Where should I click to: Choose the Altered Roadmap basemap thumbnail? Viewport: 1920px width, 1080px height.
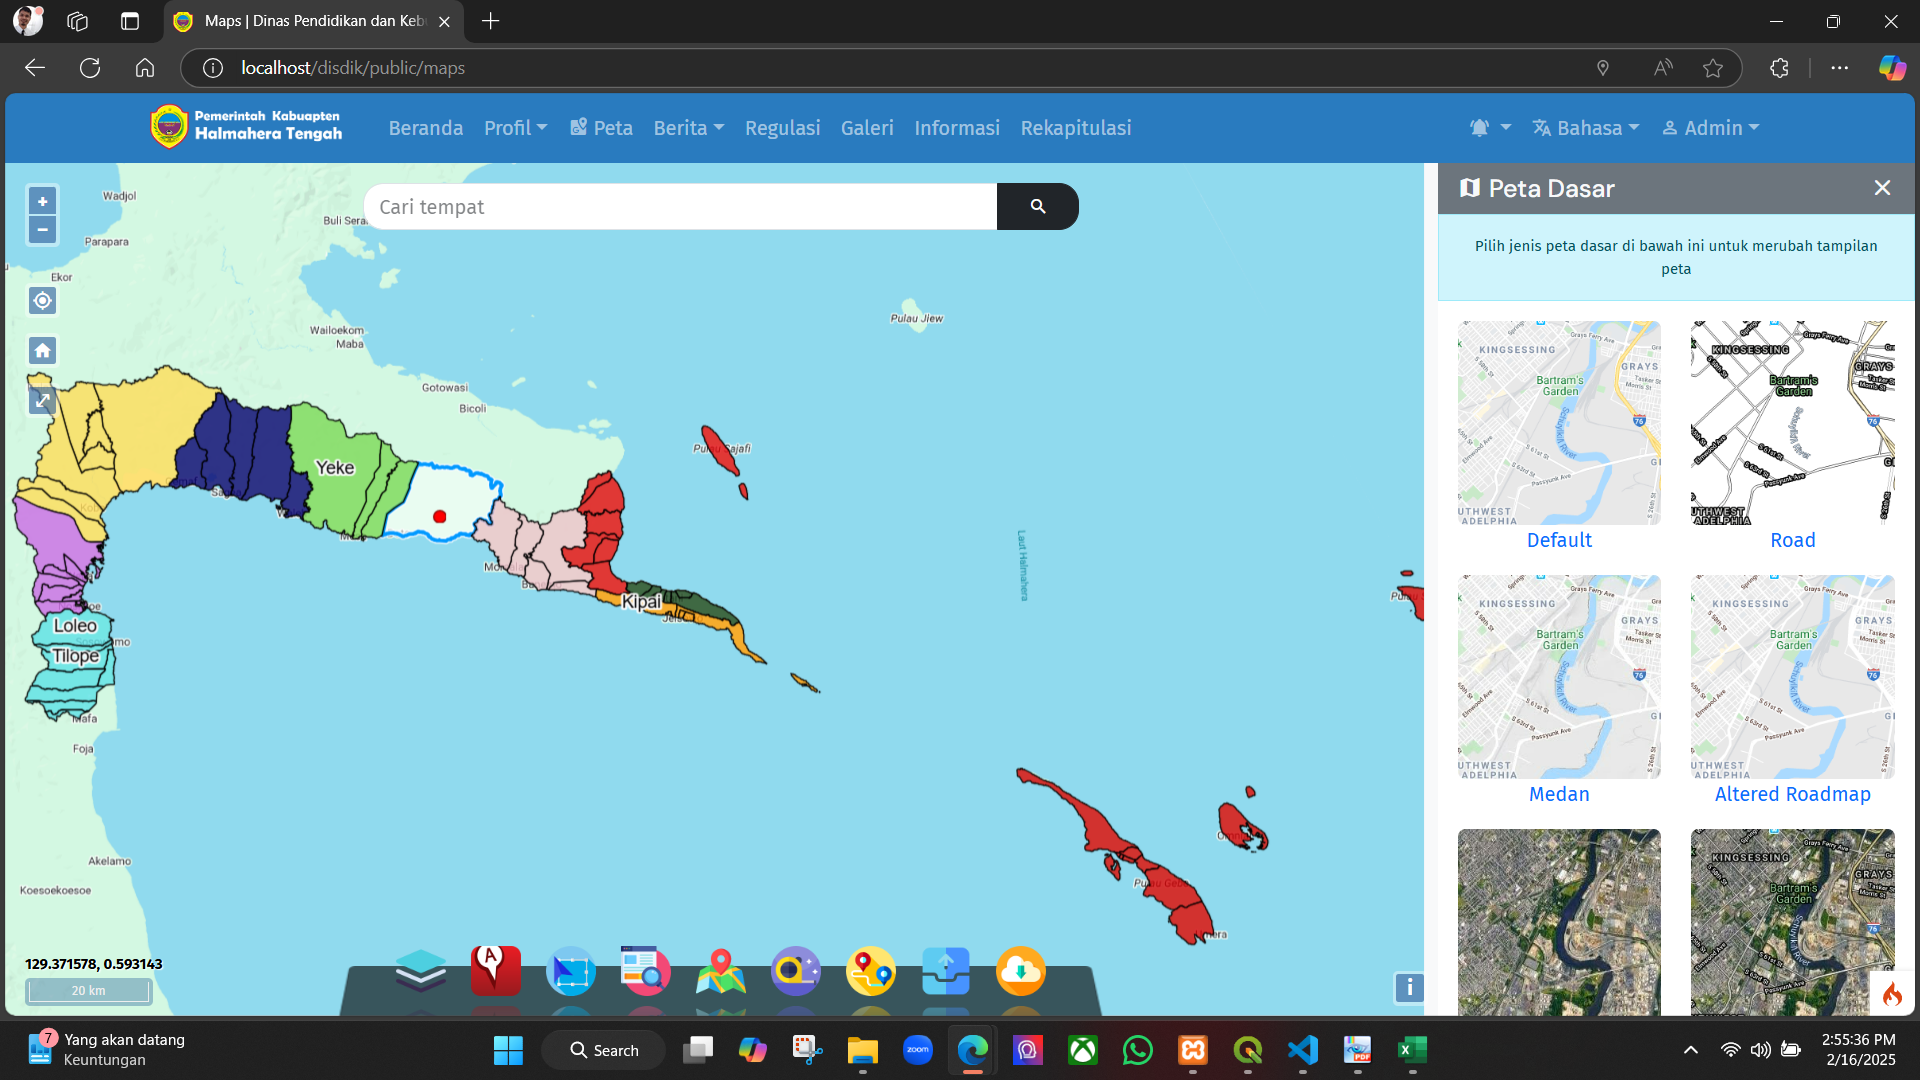tap(1792, 677)
